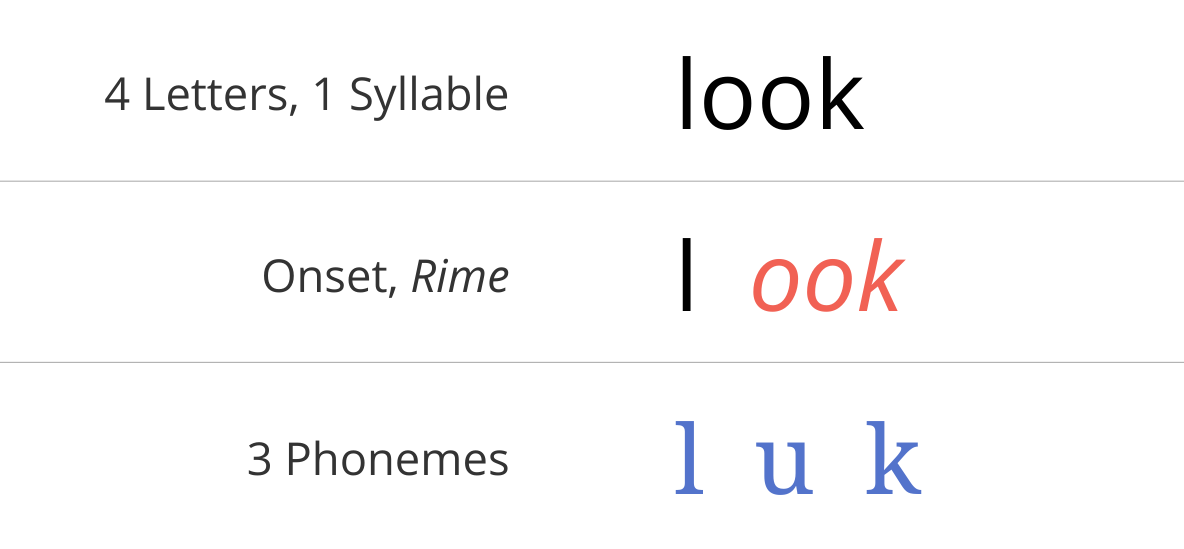Click the blue phoneme "k"

893,458
